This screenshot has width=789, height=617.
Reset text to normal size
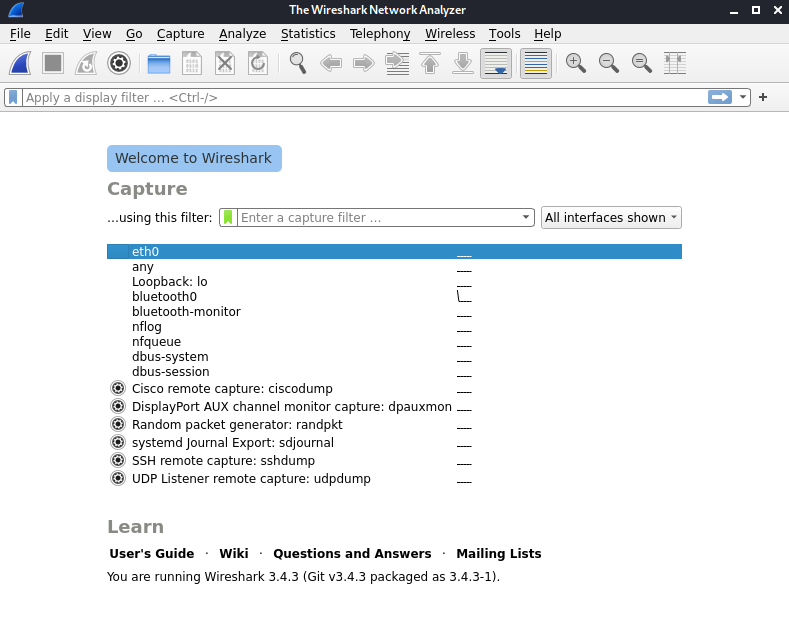point(642,63)
